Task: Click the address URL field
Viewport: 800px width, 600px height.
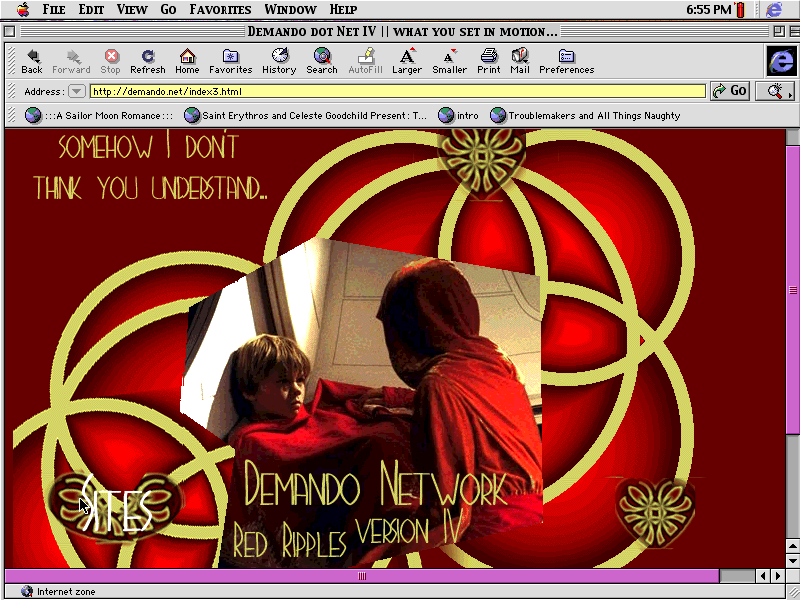Action: pos(397,91)
